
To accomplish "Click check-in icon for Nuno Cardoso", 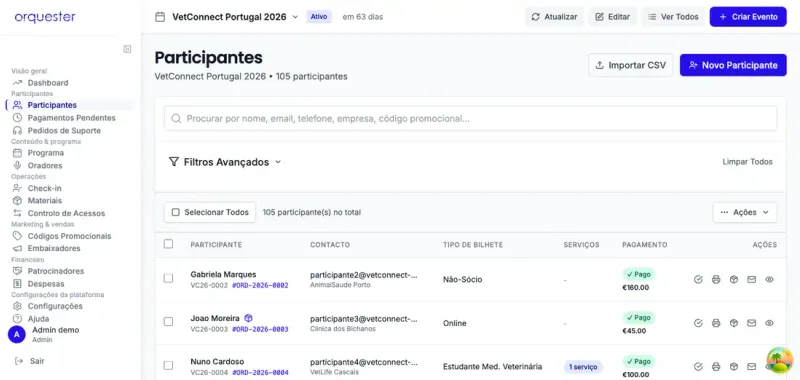I will (x=698, y=367).
